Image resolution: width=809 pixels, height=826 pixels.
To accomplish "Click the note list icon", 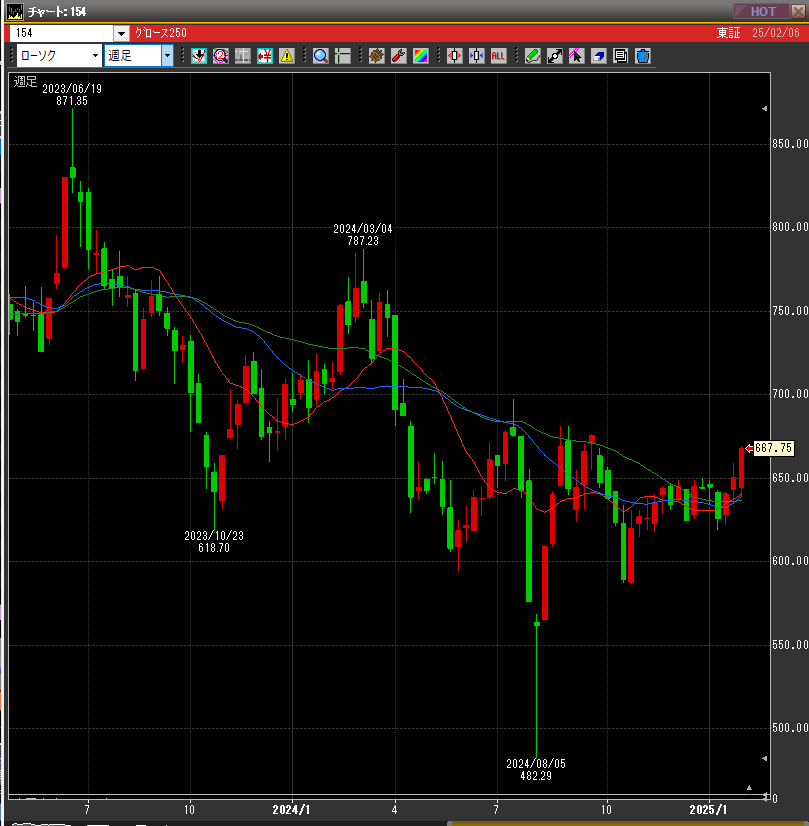I will point(620,56).
